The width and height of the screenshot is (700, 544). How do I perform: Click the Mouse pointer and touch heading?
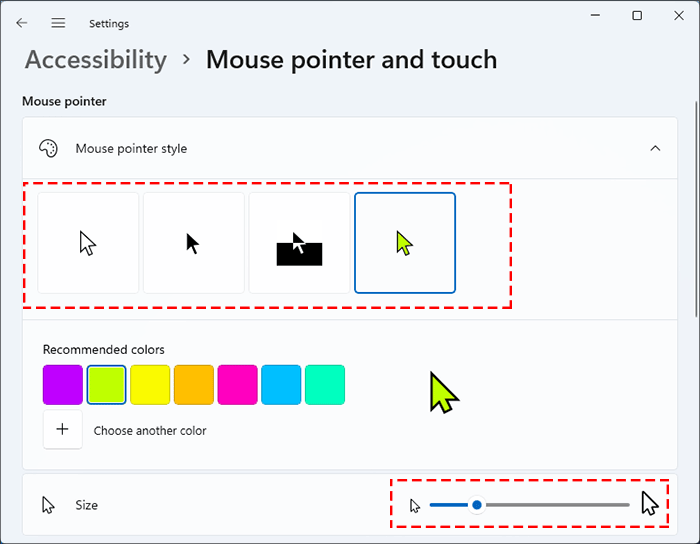point(351,60)
